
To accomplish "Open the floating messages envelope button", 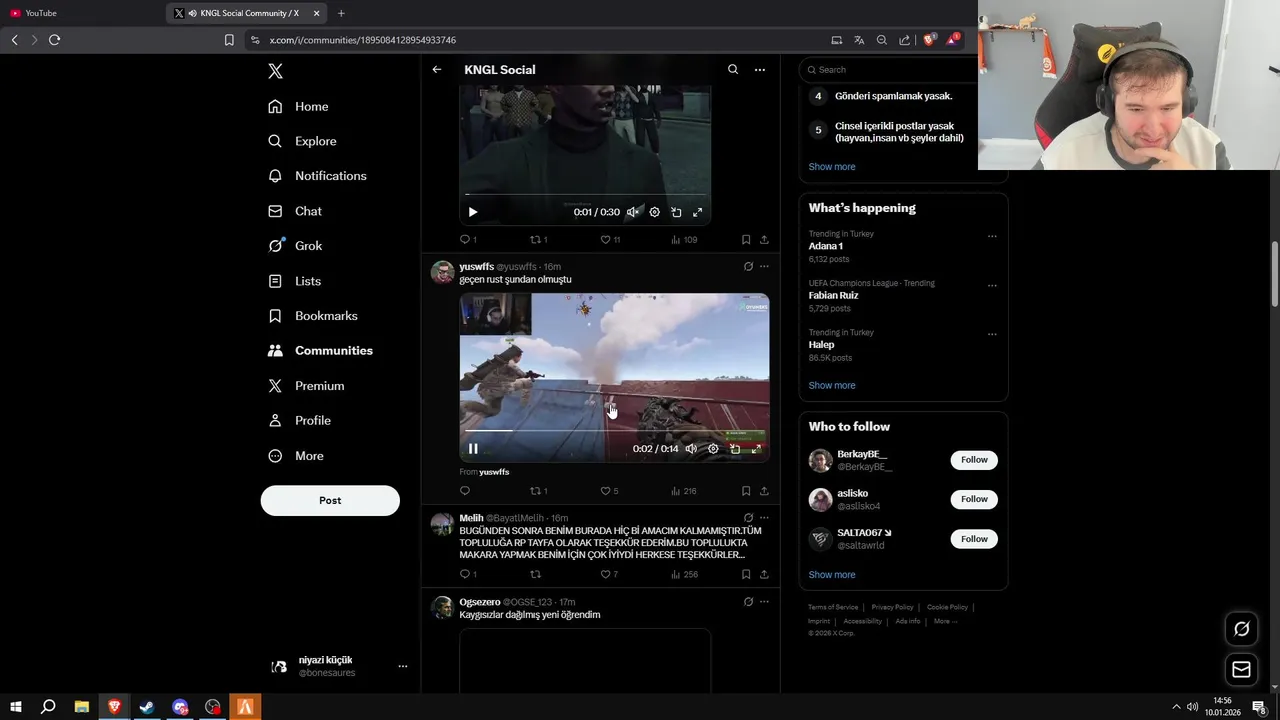I will [1241, 670].
